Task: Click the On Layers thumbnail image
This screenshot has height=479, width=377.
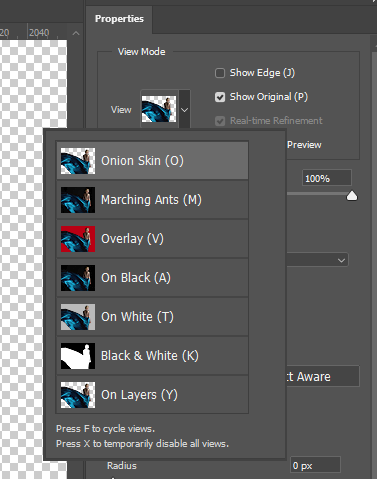Action: 78,395
